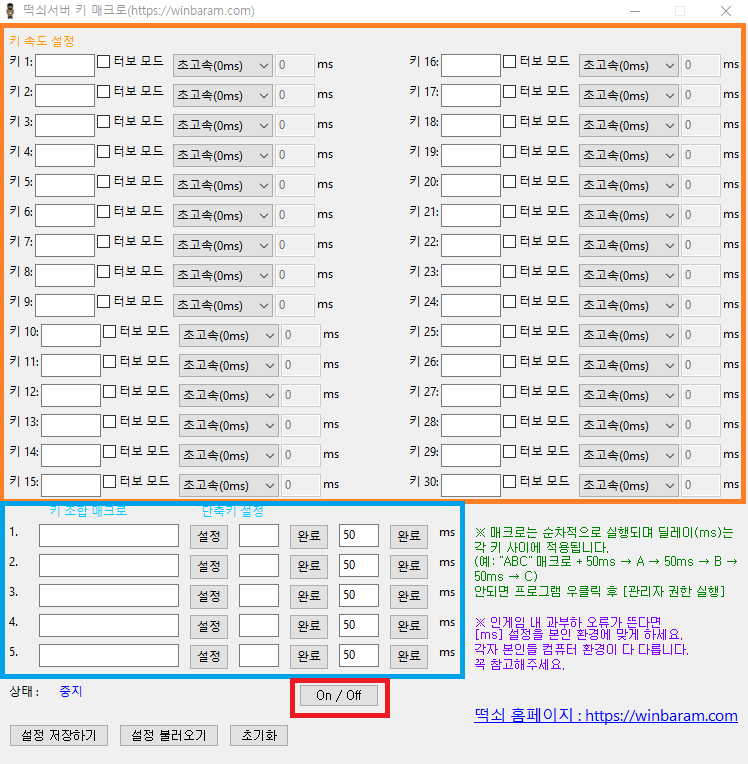The width and height of the screenshot is (748, 764).
Task: Open speed dropdown for key 26
Action: click(x=629, y=365)
